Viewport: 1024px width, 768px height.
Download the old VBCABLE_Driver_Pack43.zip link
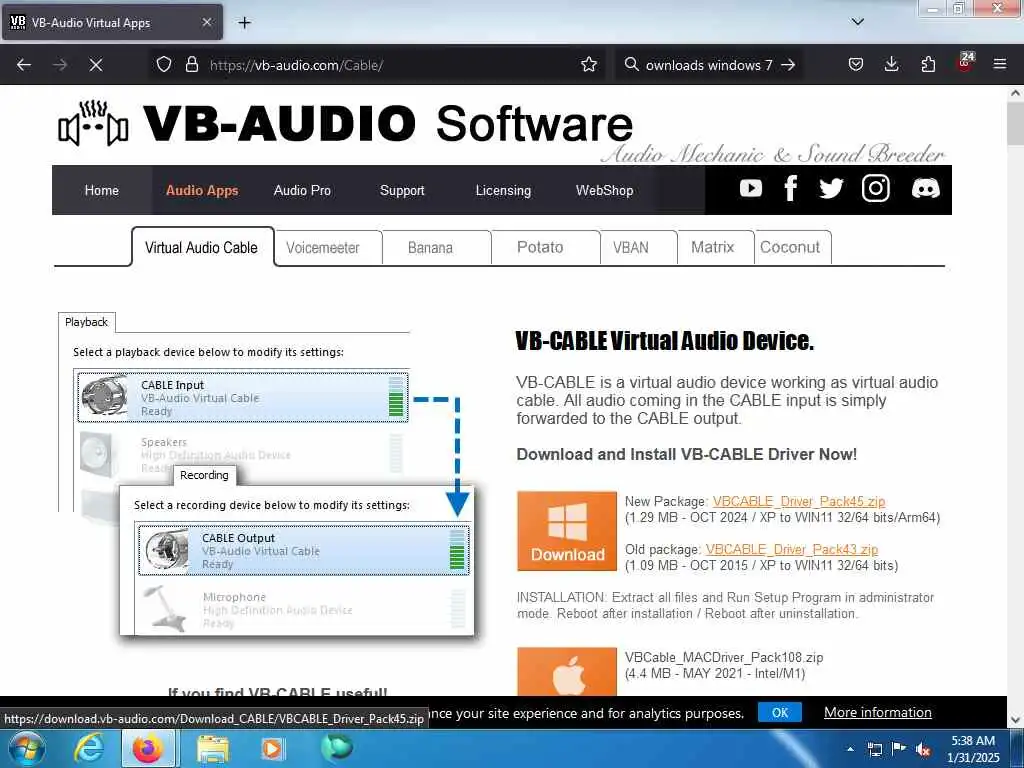792,549
